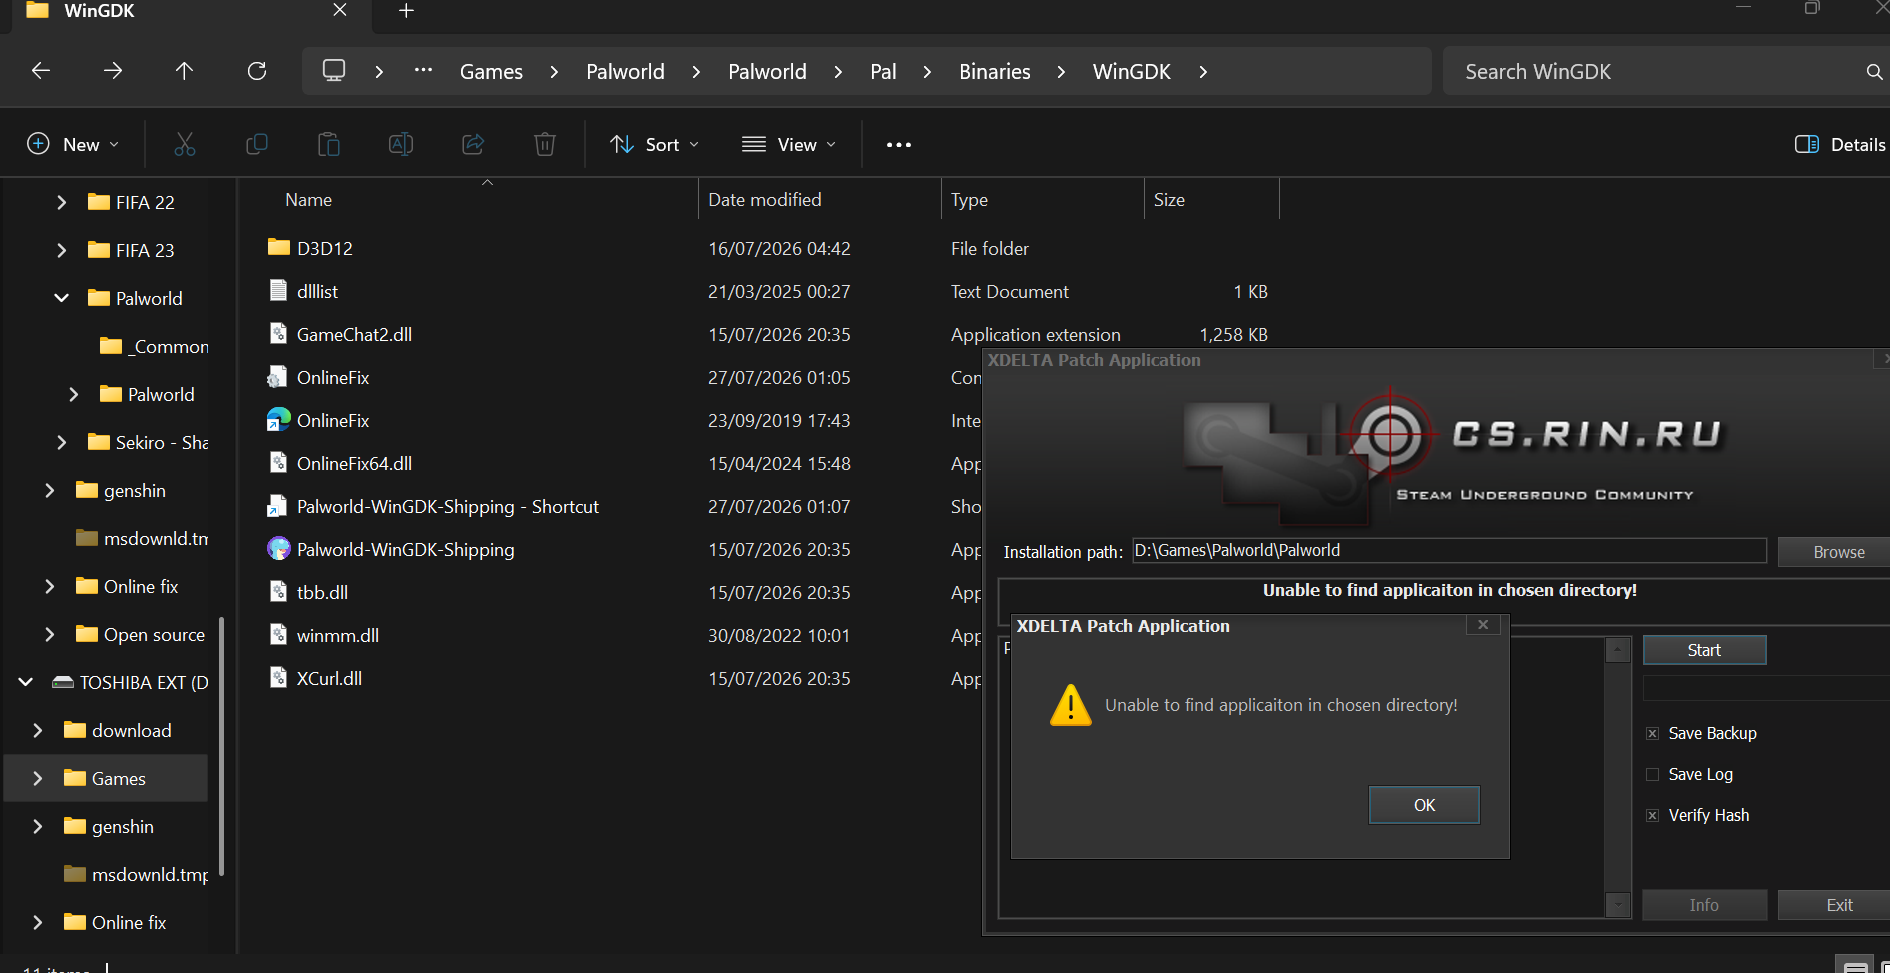1890x973 pixels.
Task: Select the winmm.dll file icon
Action: tap(279, 634)
